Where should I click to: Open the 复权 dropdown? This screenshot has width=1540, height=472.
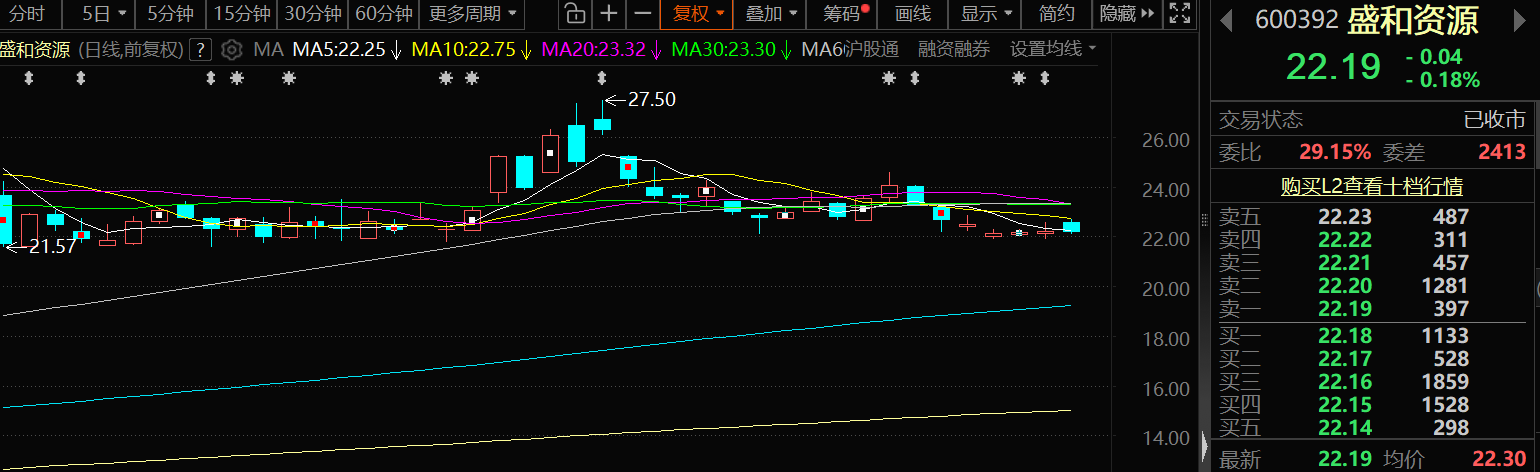pyautogui.click(x=698, y=14)
